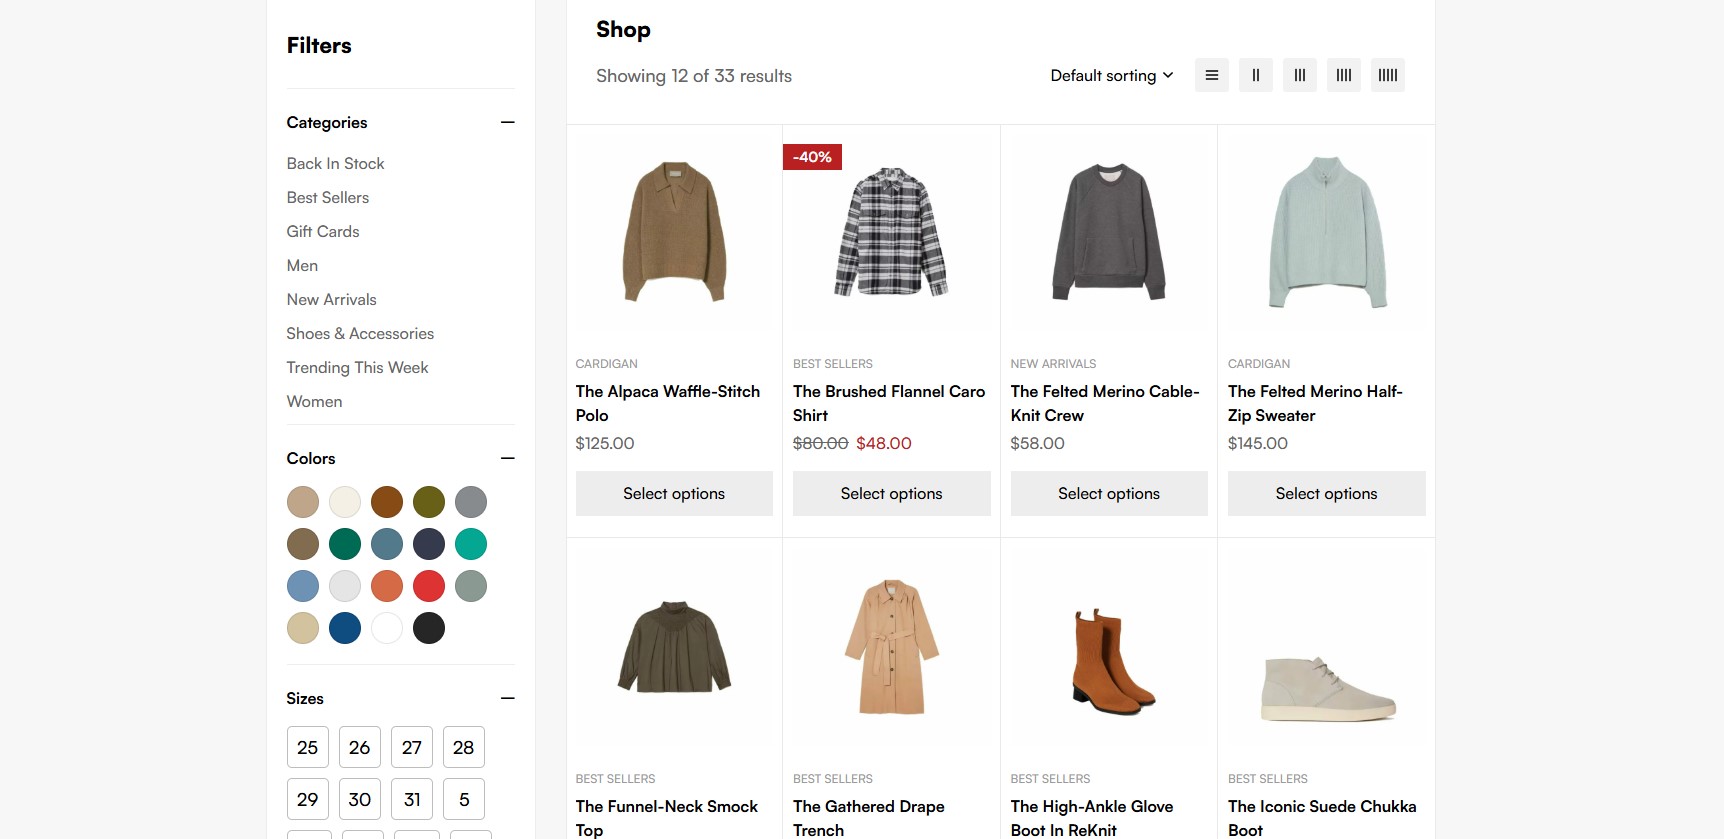The width and height of the screenshot is (1724, 839).
Task: Open the Back In Stock category
Action: coord(335,163)
